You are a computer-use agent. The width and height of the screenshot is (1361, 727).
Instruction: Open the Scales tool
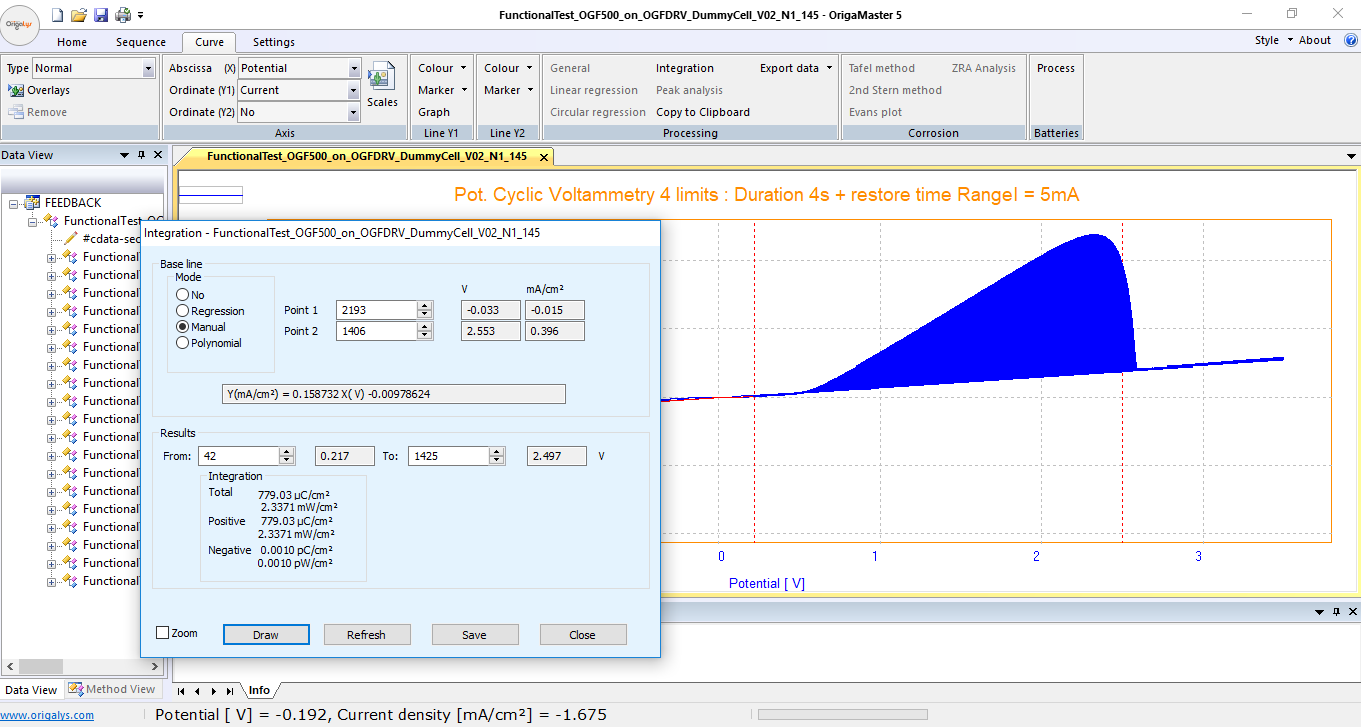coord(381,86)
